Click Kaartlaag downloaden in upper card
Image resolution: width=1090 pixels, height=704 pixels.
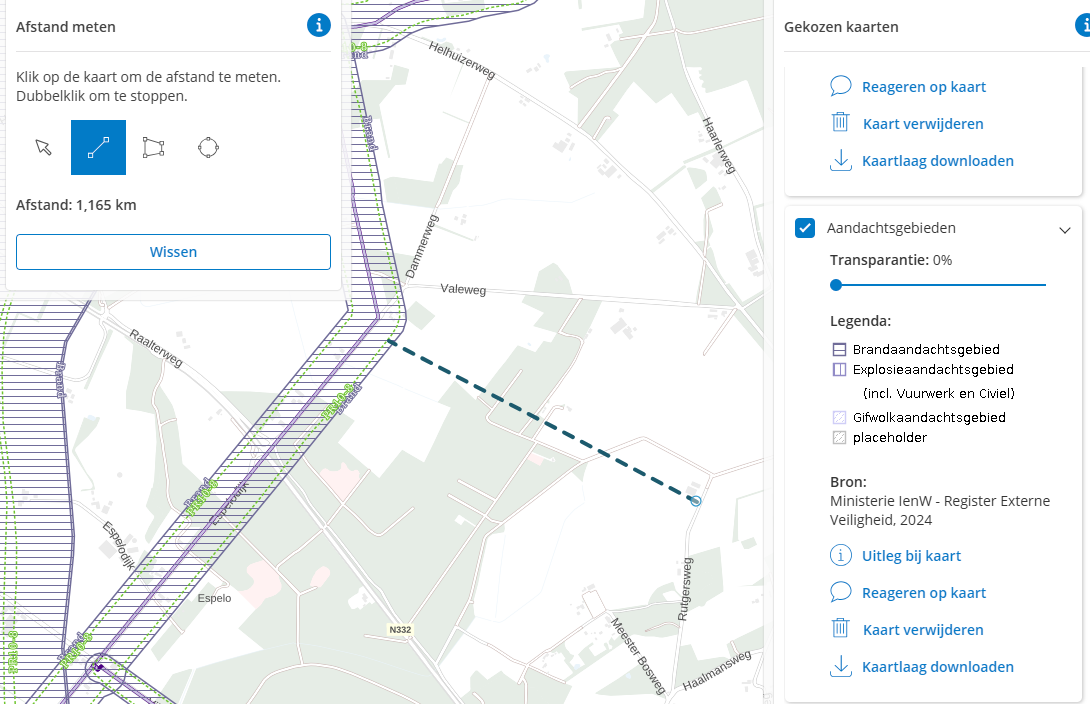tap(937, 161)
